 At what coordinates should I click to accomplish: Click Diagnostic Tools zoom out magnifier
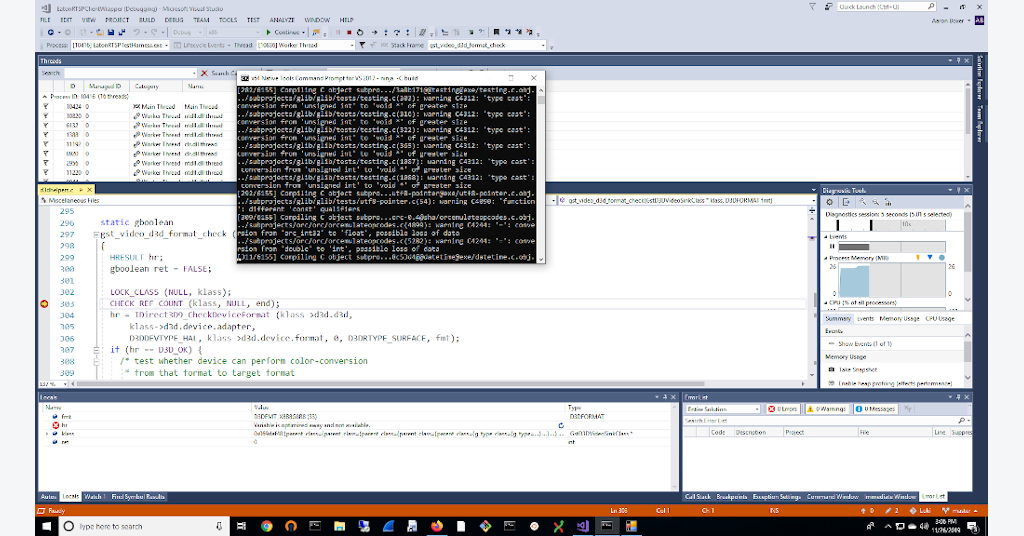pos(875,202)
